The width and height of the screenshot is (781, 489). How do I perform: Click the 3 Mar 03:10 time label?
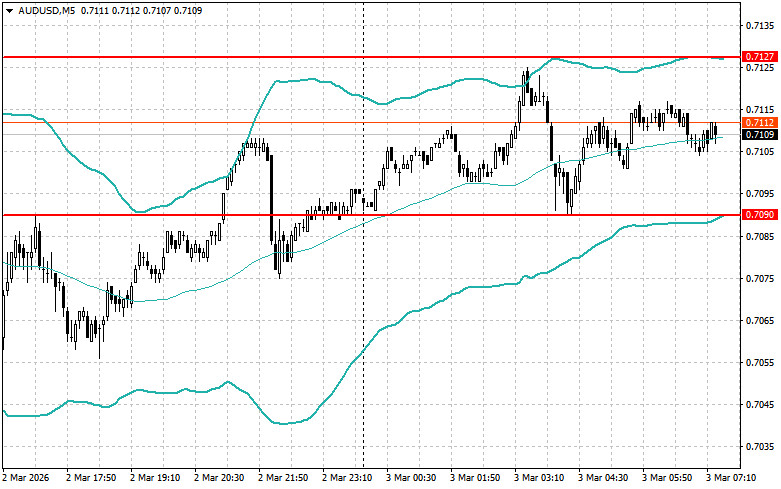(539, 478)
